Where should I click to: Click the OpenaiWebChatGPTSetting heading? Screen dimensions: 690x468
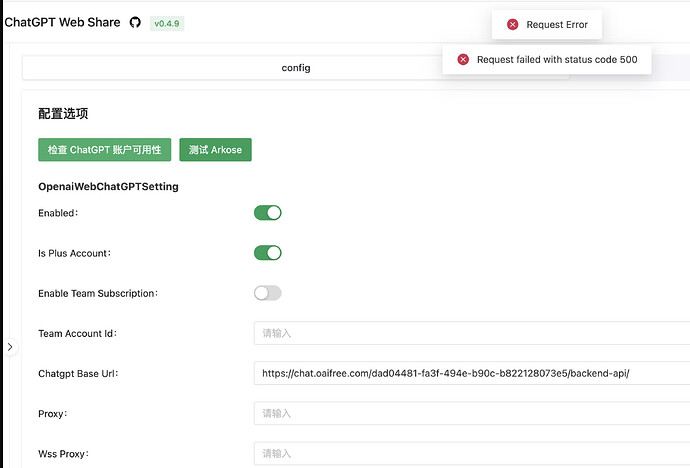click(108, 186)
